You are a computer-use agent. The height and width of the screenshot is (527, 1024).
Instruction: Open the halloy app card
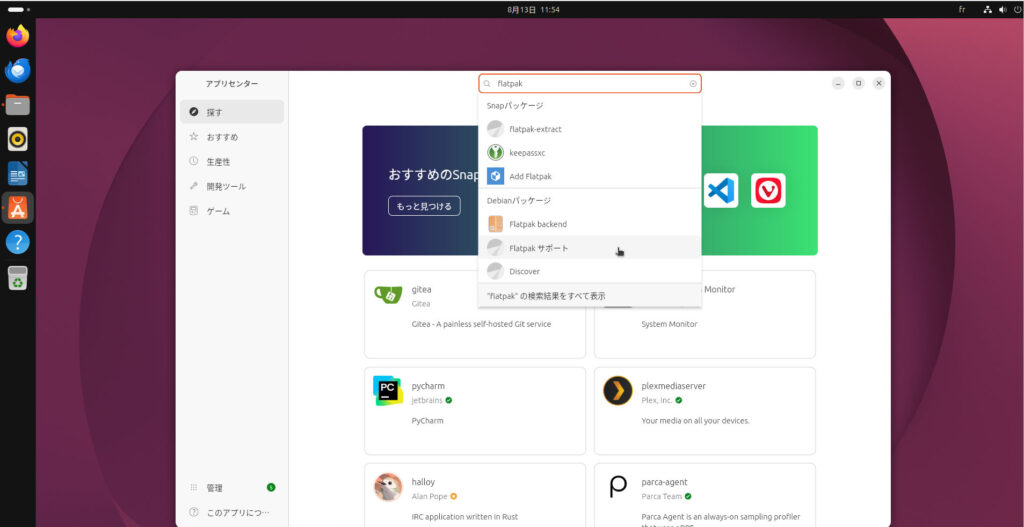click(x=475, y=495)
